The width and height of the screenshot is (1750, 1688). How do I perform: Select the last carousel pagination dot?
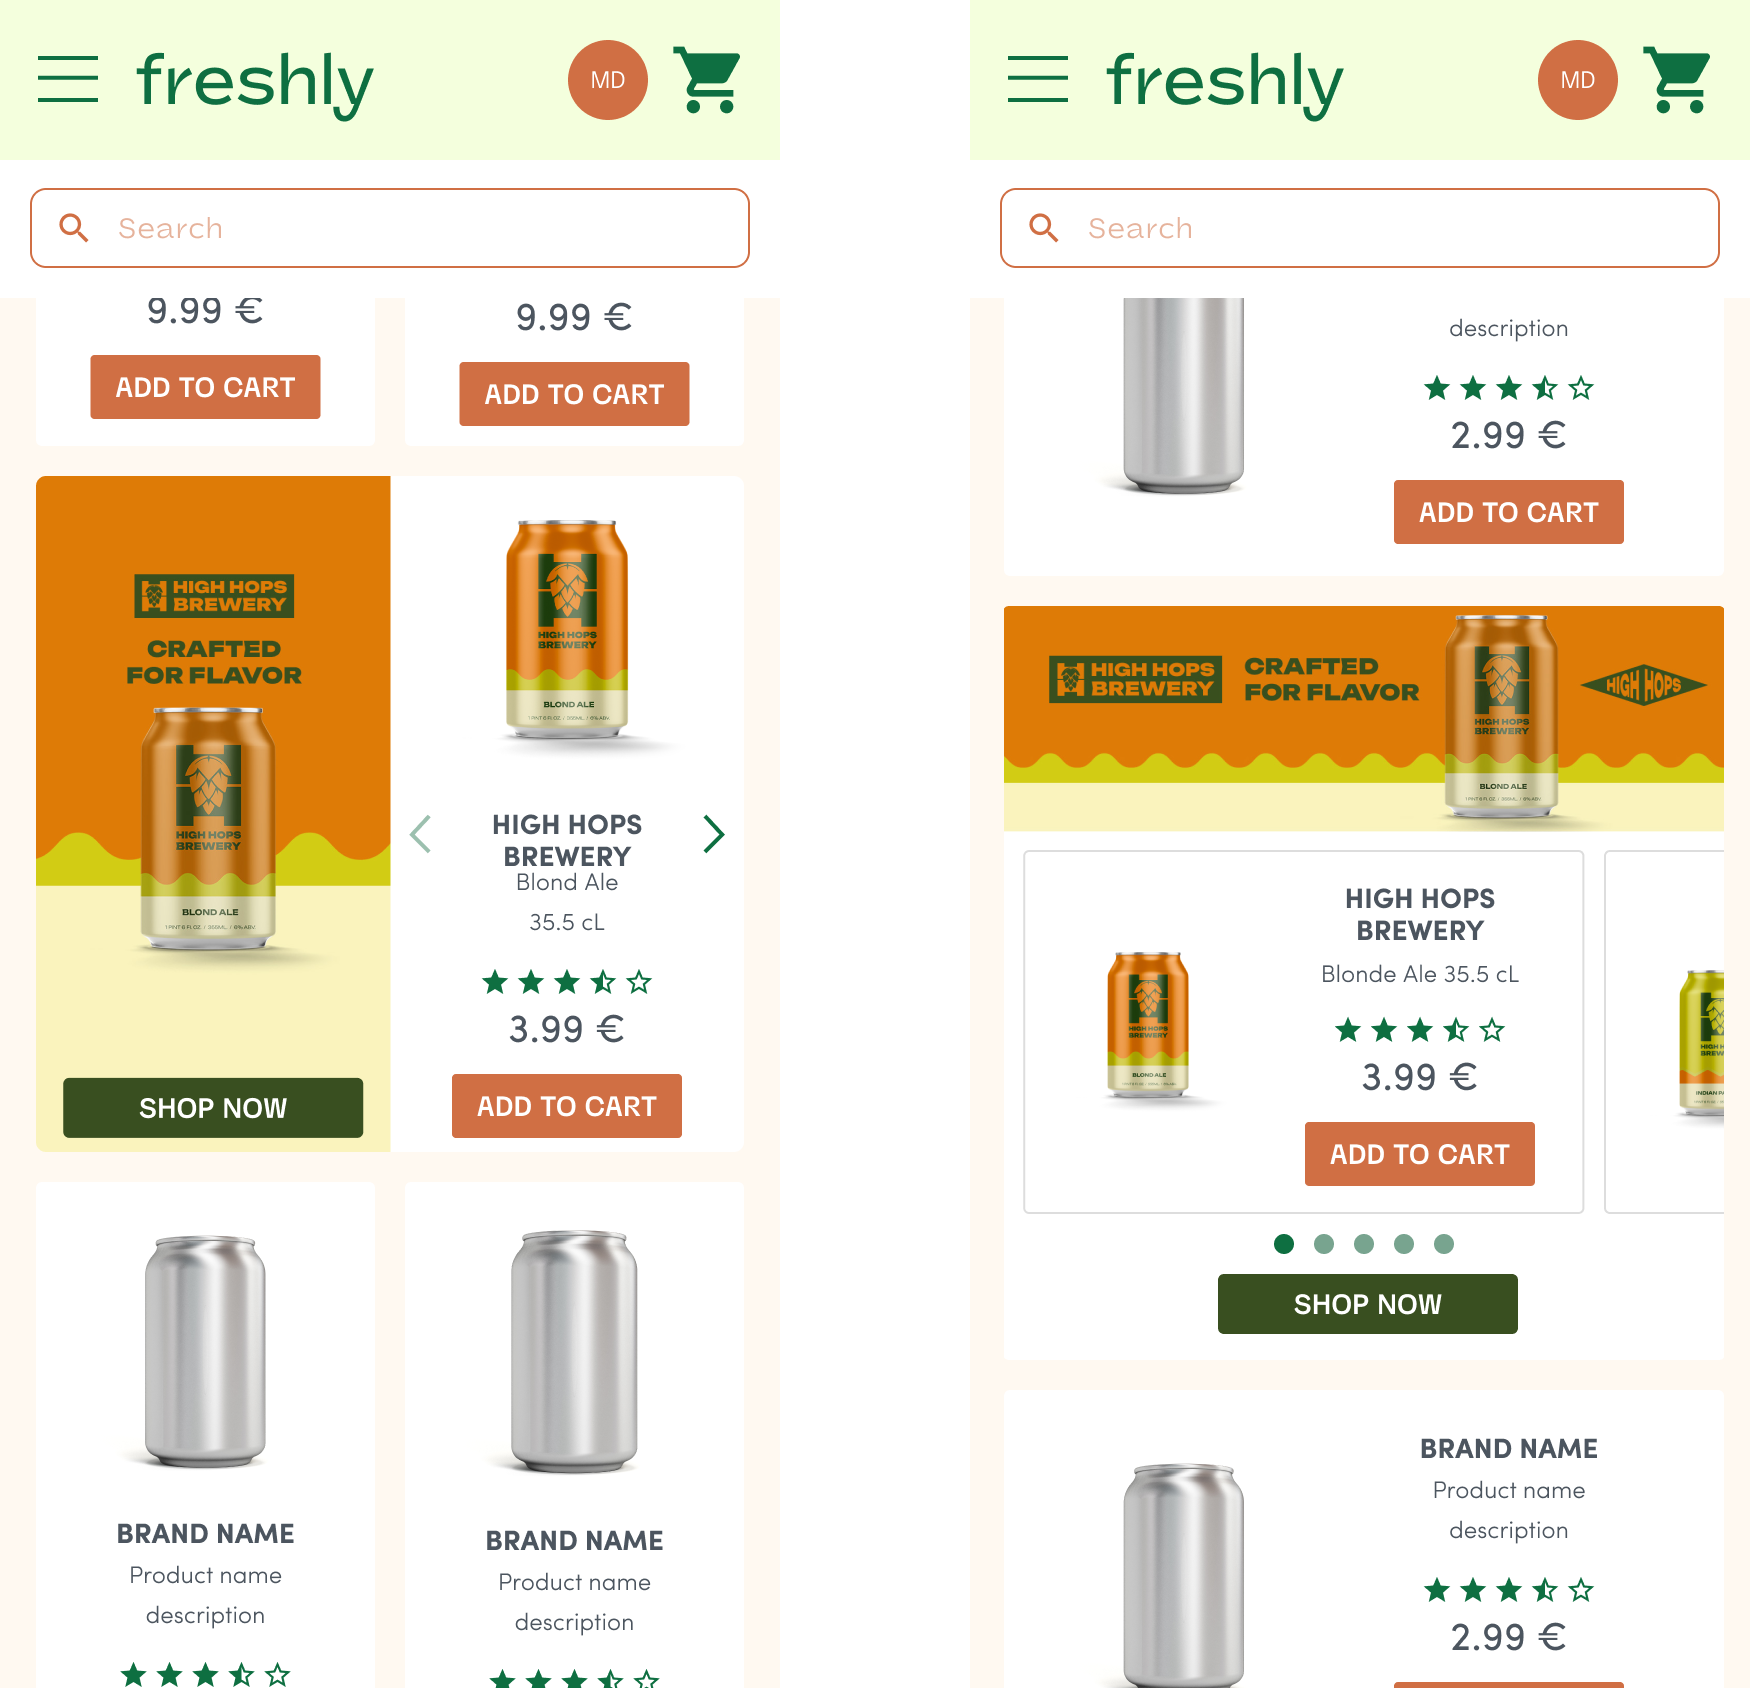[1444, 1244]
